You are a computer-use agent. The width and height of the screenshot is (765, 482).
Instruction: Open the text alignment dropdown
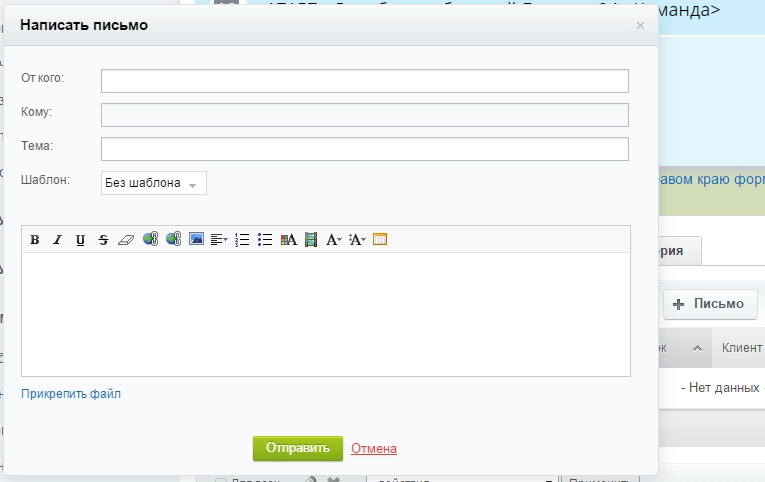pyautogui.click(x=220, y=240)
